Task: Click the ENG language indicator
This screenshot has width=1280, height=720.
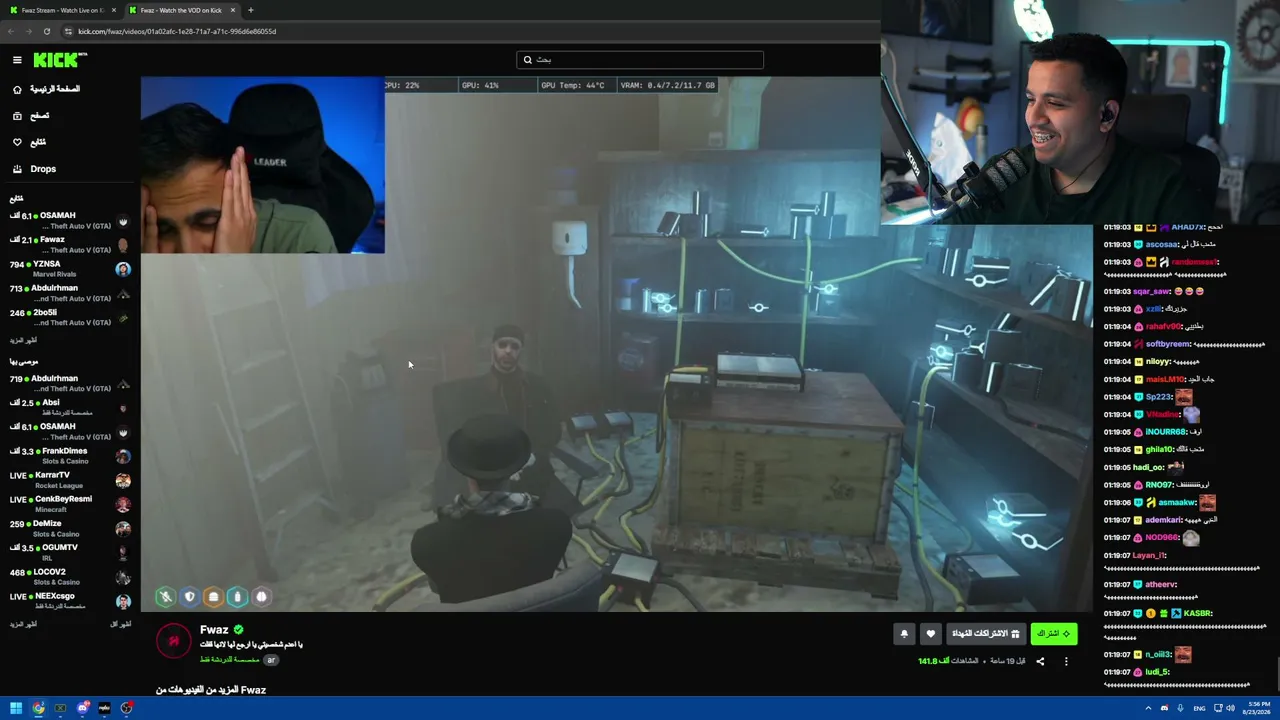Action: point(1199,708)
